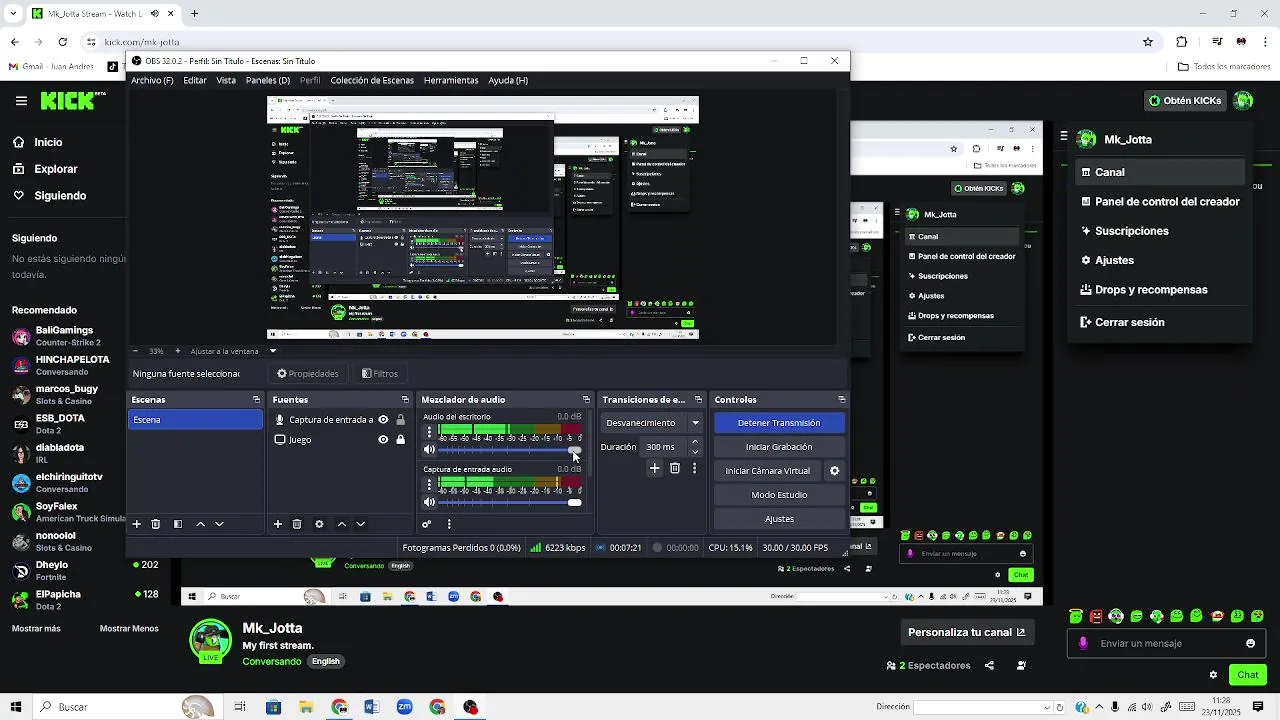Image resolution: width=1280 pixels, height=720 pixels.
Task: Click the green Chat send button
Action: [1248, 675]
